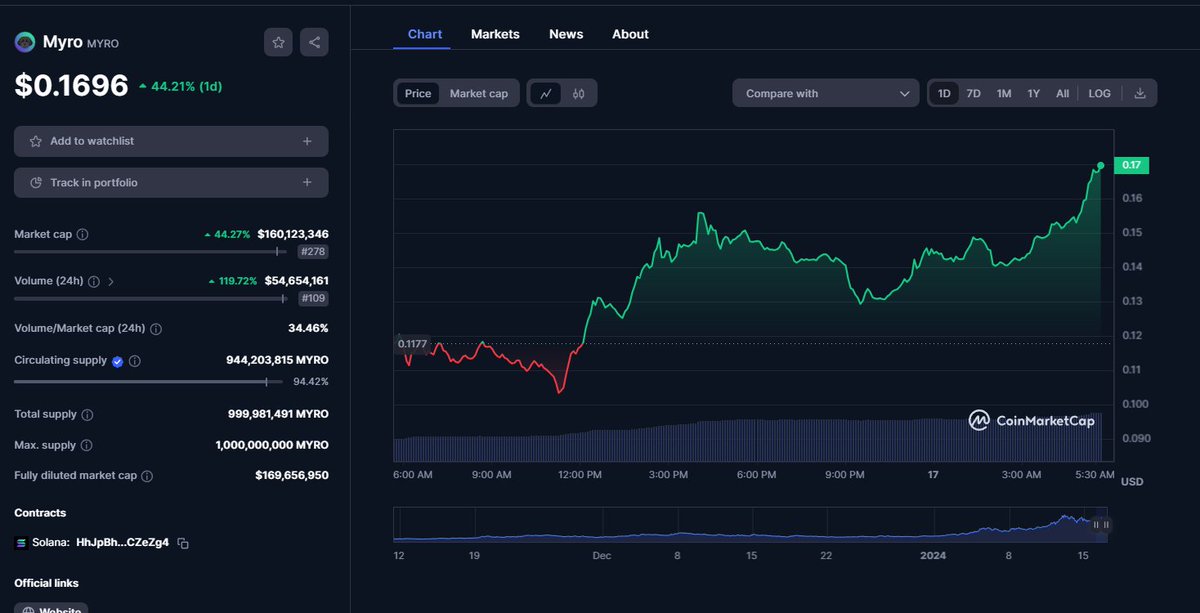
Task: Click the Solana chain logo
Action: pos(22,543)
